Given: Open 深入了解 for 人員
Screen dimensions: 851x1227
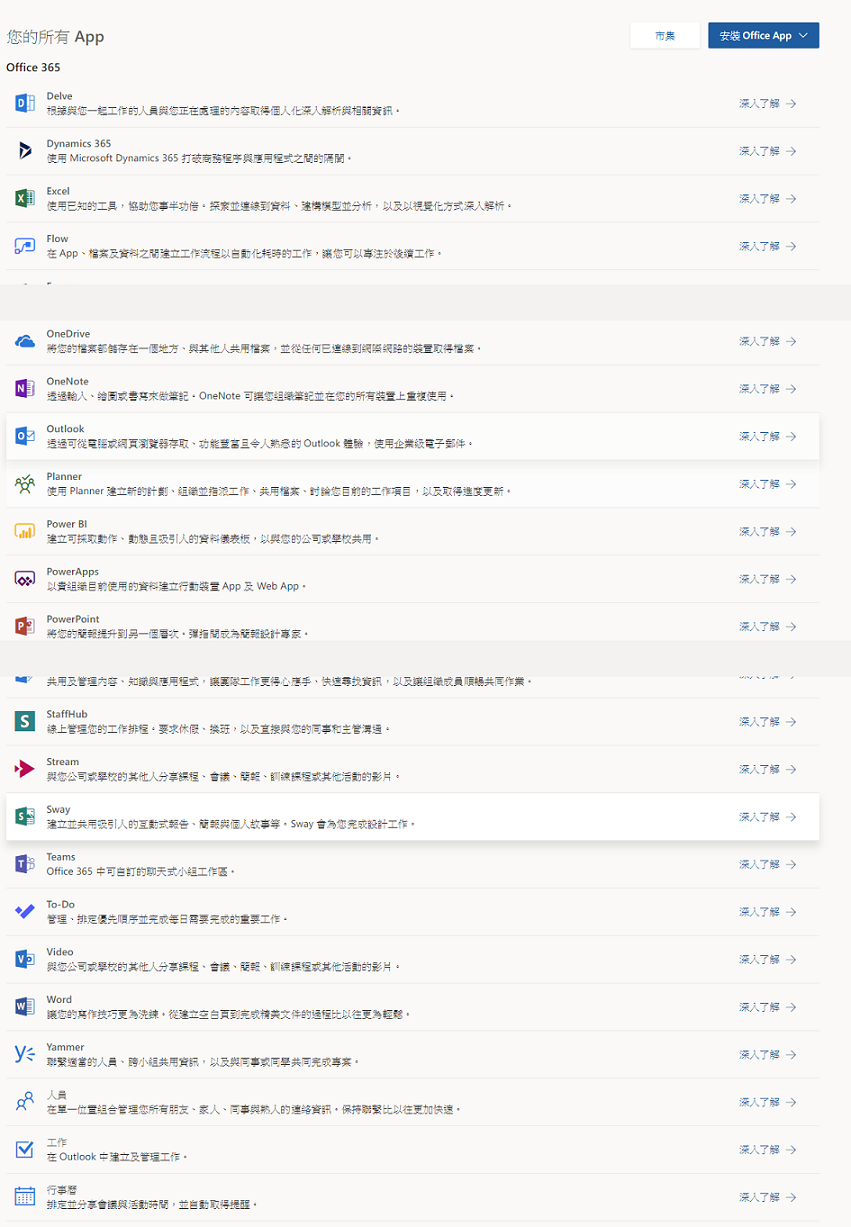Looking at the screenshot, I should point(767,1102).
